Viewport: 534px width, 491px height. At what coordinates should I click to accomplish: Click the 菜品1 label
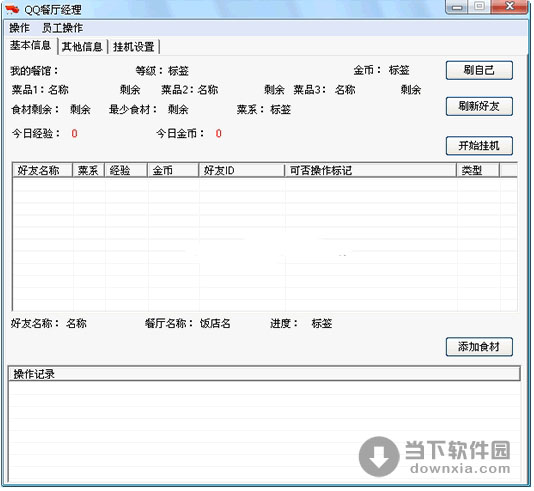[x=28, y=90]
